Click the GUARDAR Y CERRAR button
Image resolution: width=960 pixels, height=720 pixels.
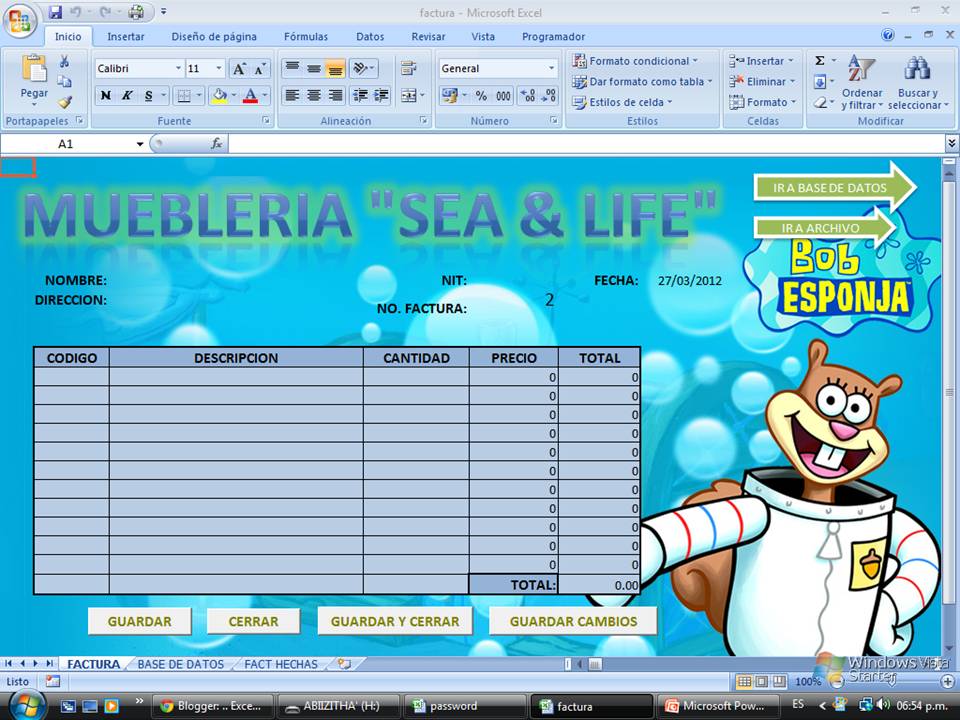pyautogui.click(x=395, y=621)
